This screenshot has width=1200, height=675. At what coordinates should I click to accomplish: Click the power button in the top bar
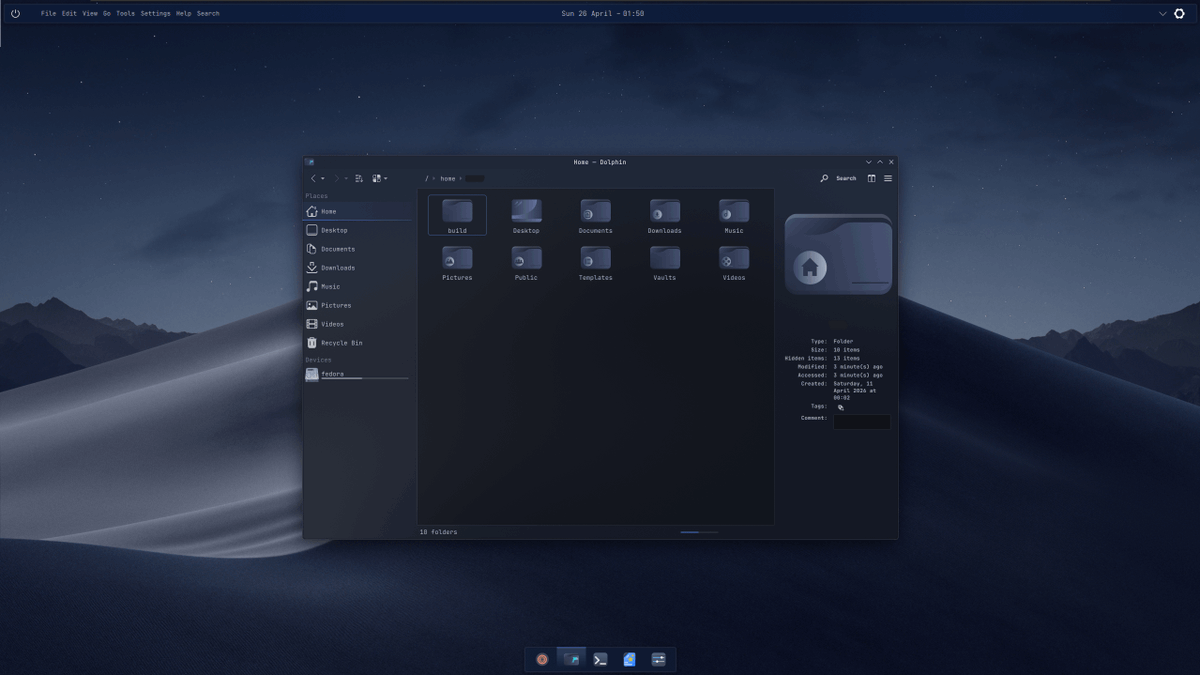[x=14, y=13]
